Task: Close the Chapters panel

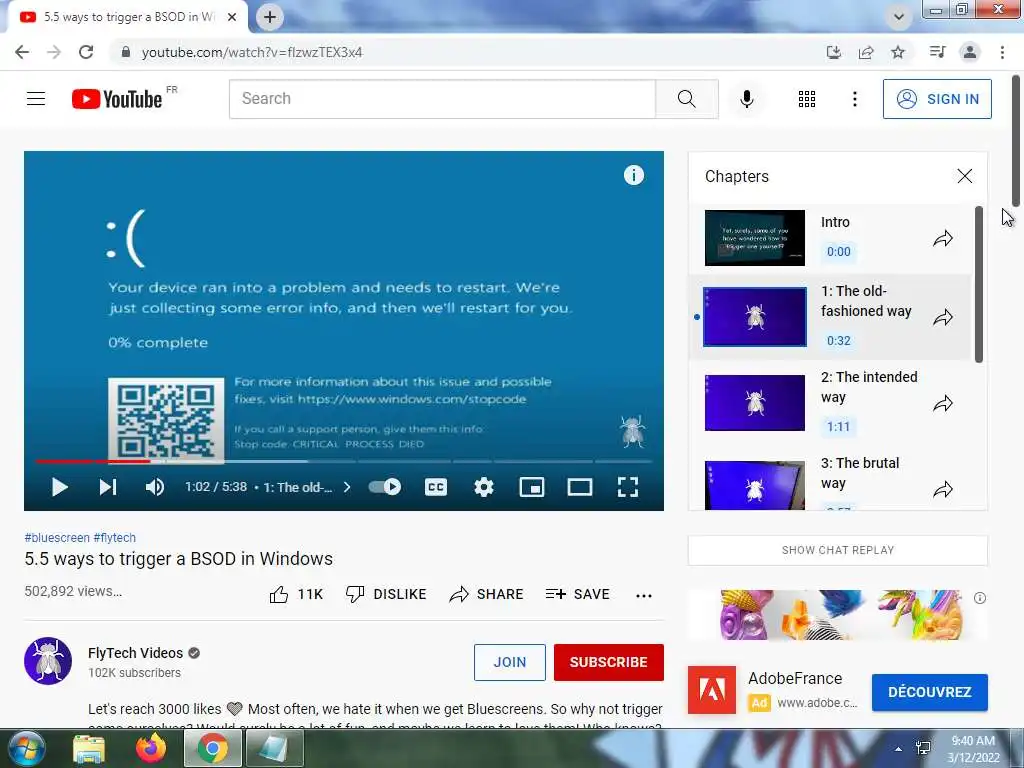Action: point(965,176)
